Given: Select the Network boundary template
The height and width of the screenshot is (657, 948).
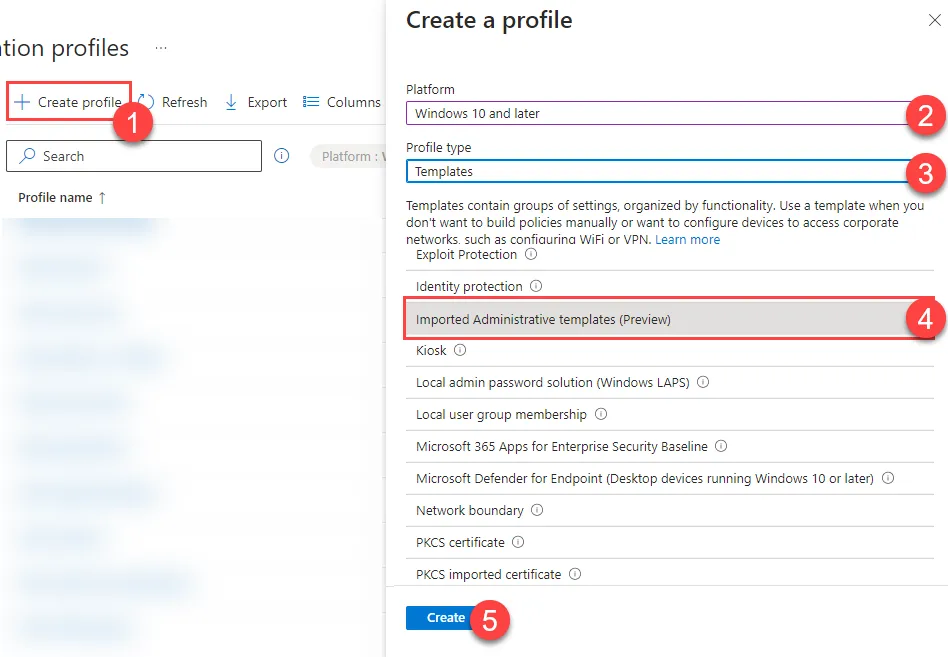Looking at the screenshot, I should pyautogui.click(x=670, y=511).
